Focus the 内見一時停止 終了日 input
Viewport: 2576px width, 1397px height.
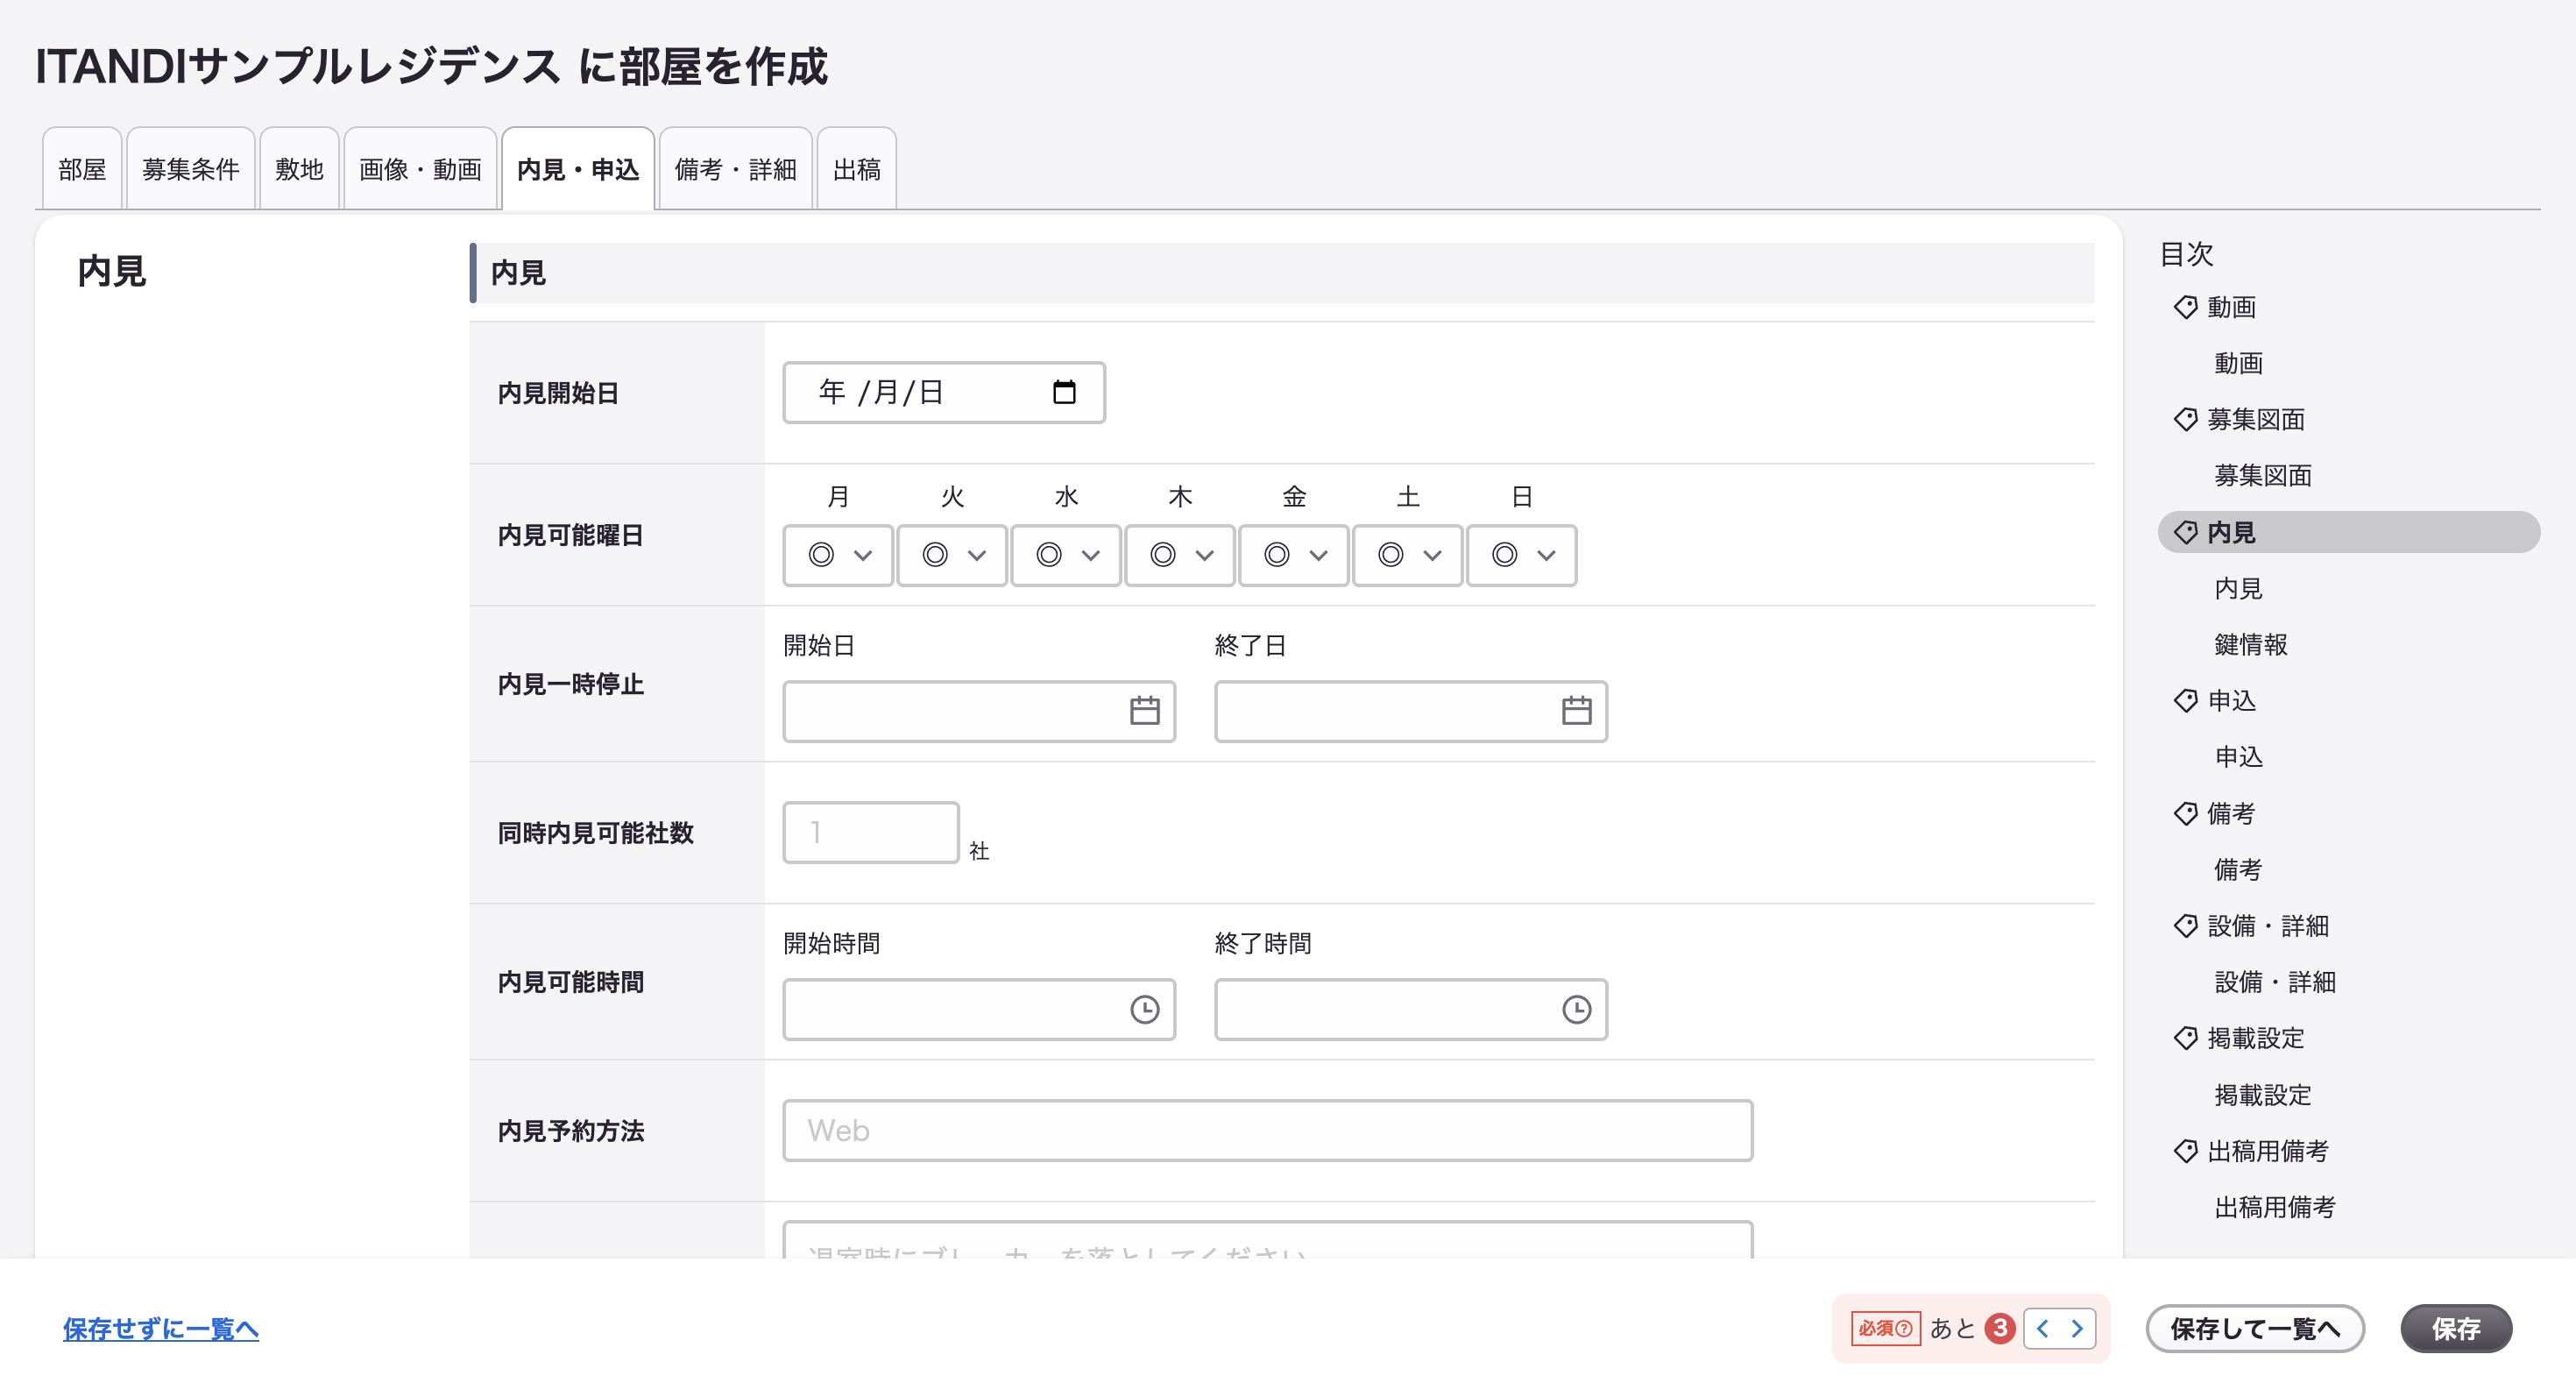(x=1411, y=711)
